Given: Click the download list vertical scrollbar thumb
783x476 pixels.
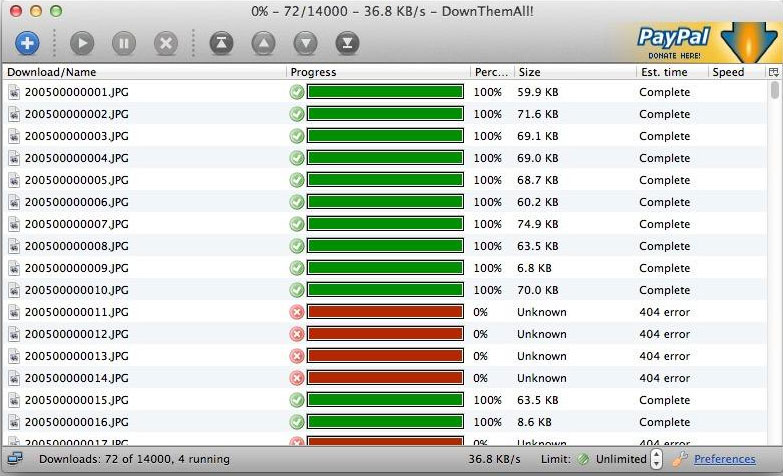Looking at the screenshot, I should pyautogui.click(x=775, y=90).
